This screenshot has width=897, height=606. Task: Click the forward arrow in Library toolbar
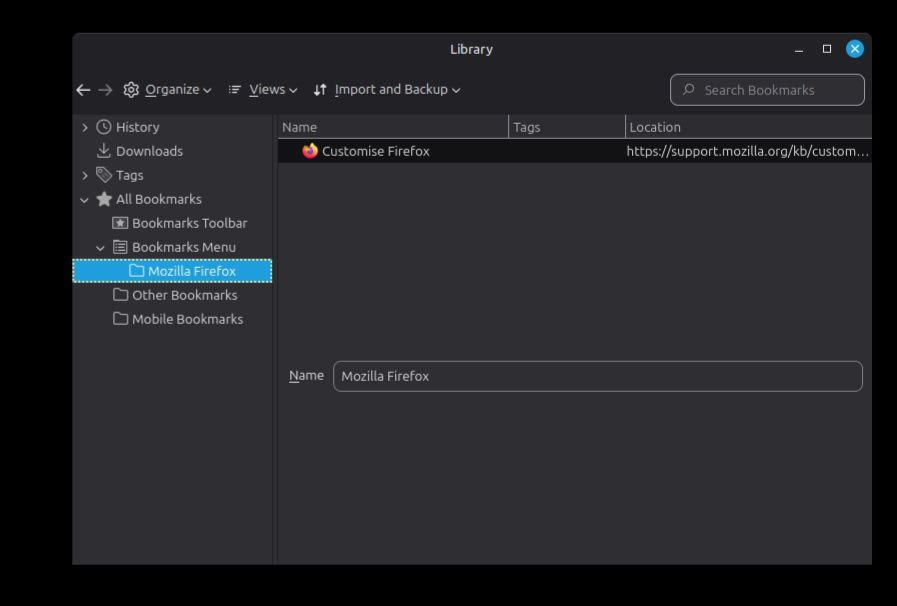(x=105, y=90)
